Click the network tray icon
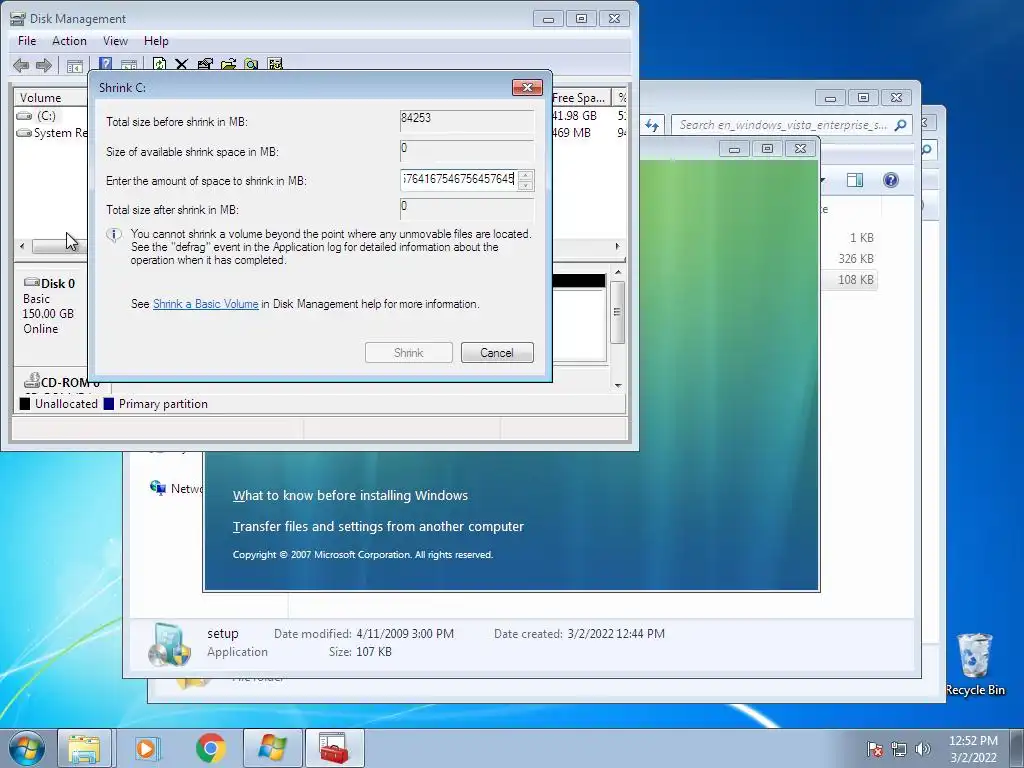This screenshot has height=768, width=1024. pos(899,749)
